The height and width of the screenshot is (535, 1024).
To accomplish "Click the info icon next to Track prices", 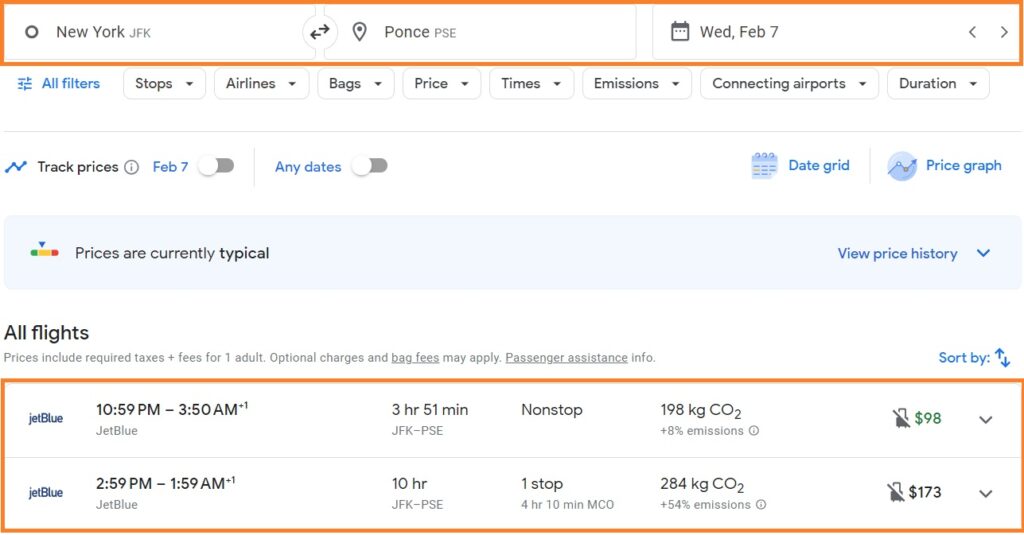I will 131,167.
